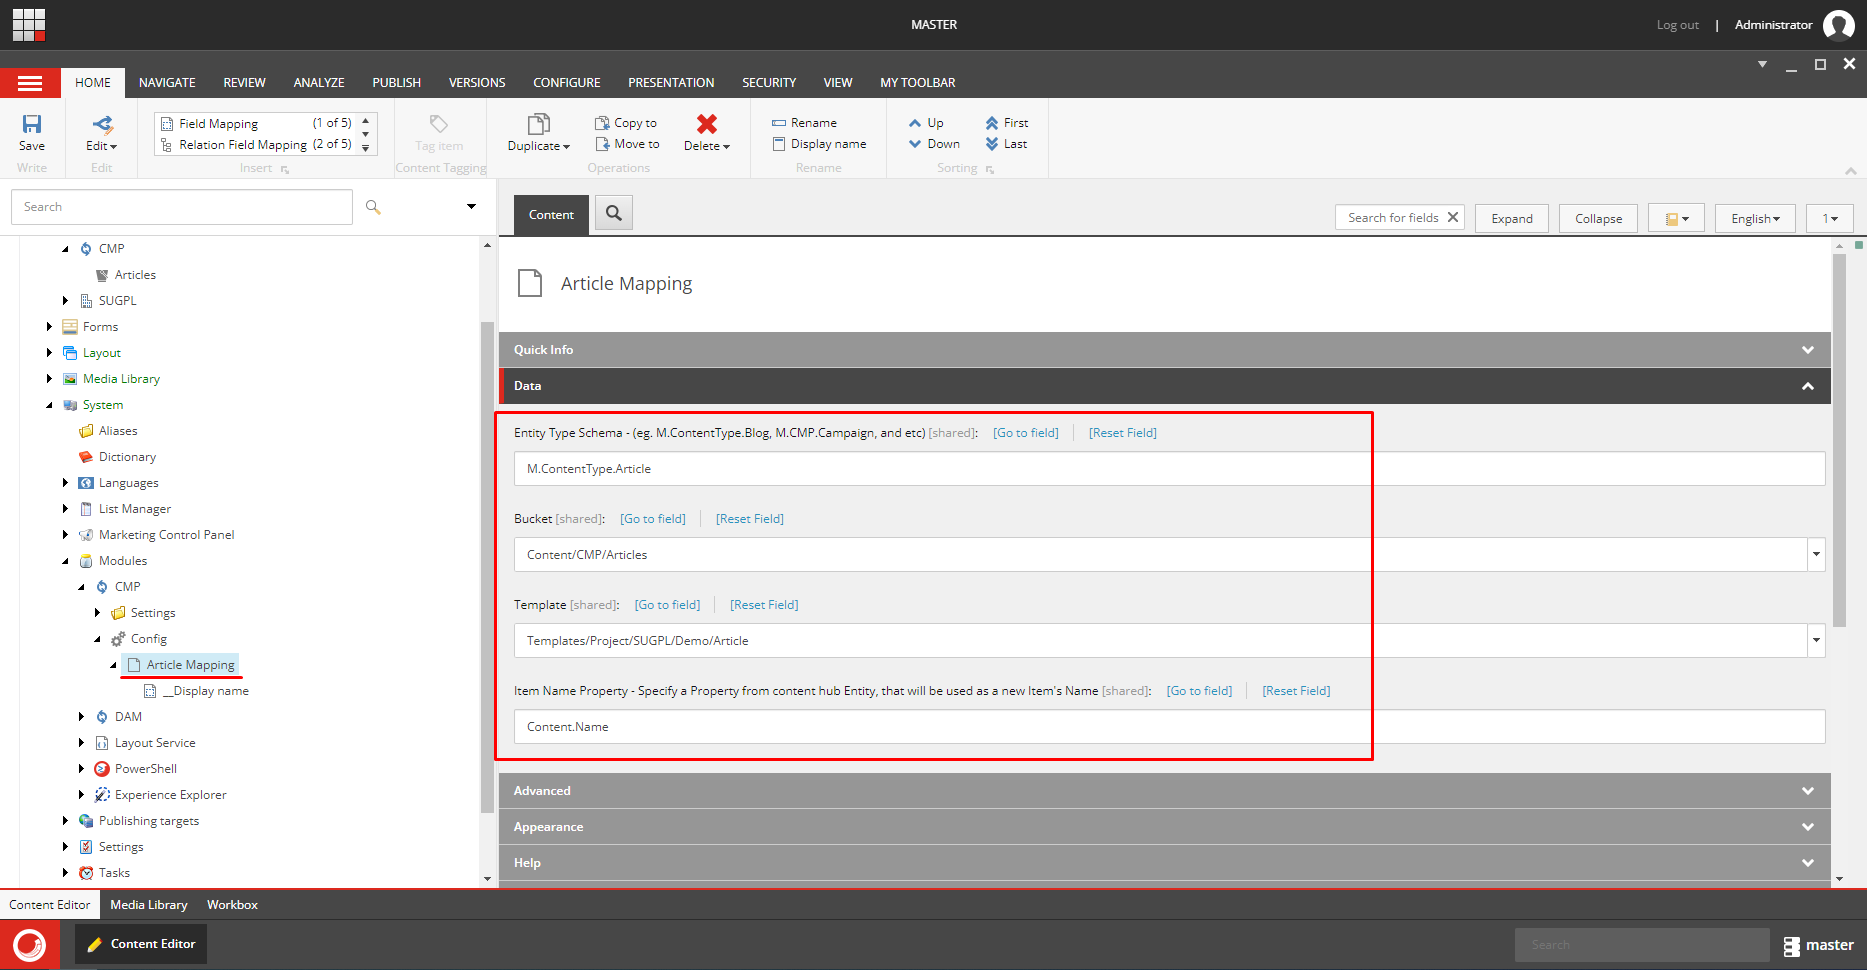Click the Save icon in the ribbon
This screenshot has height=970, width=1867.
click(x=32, y=124)
